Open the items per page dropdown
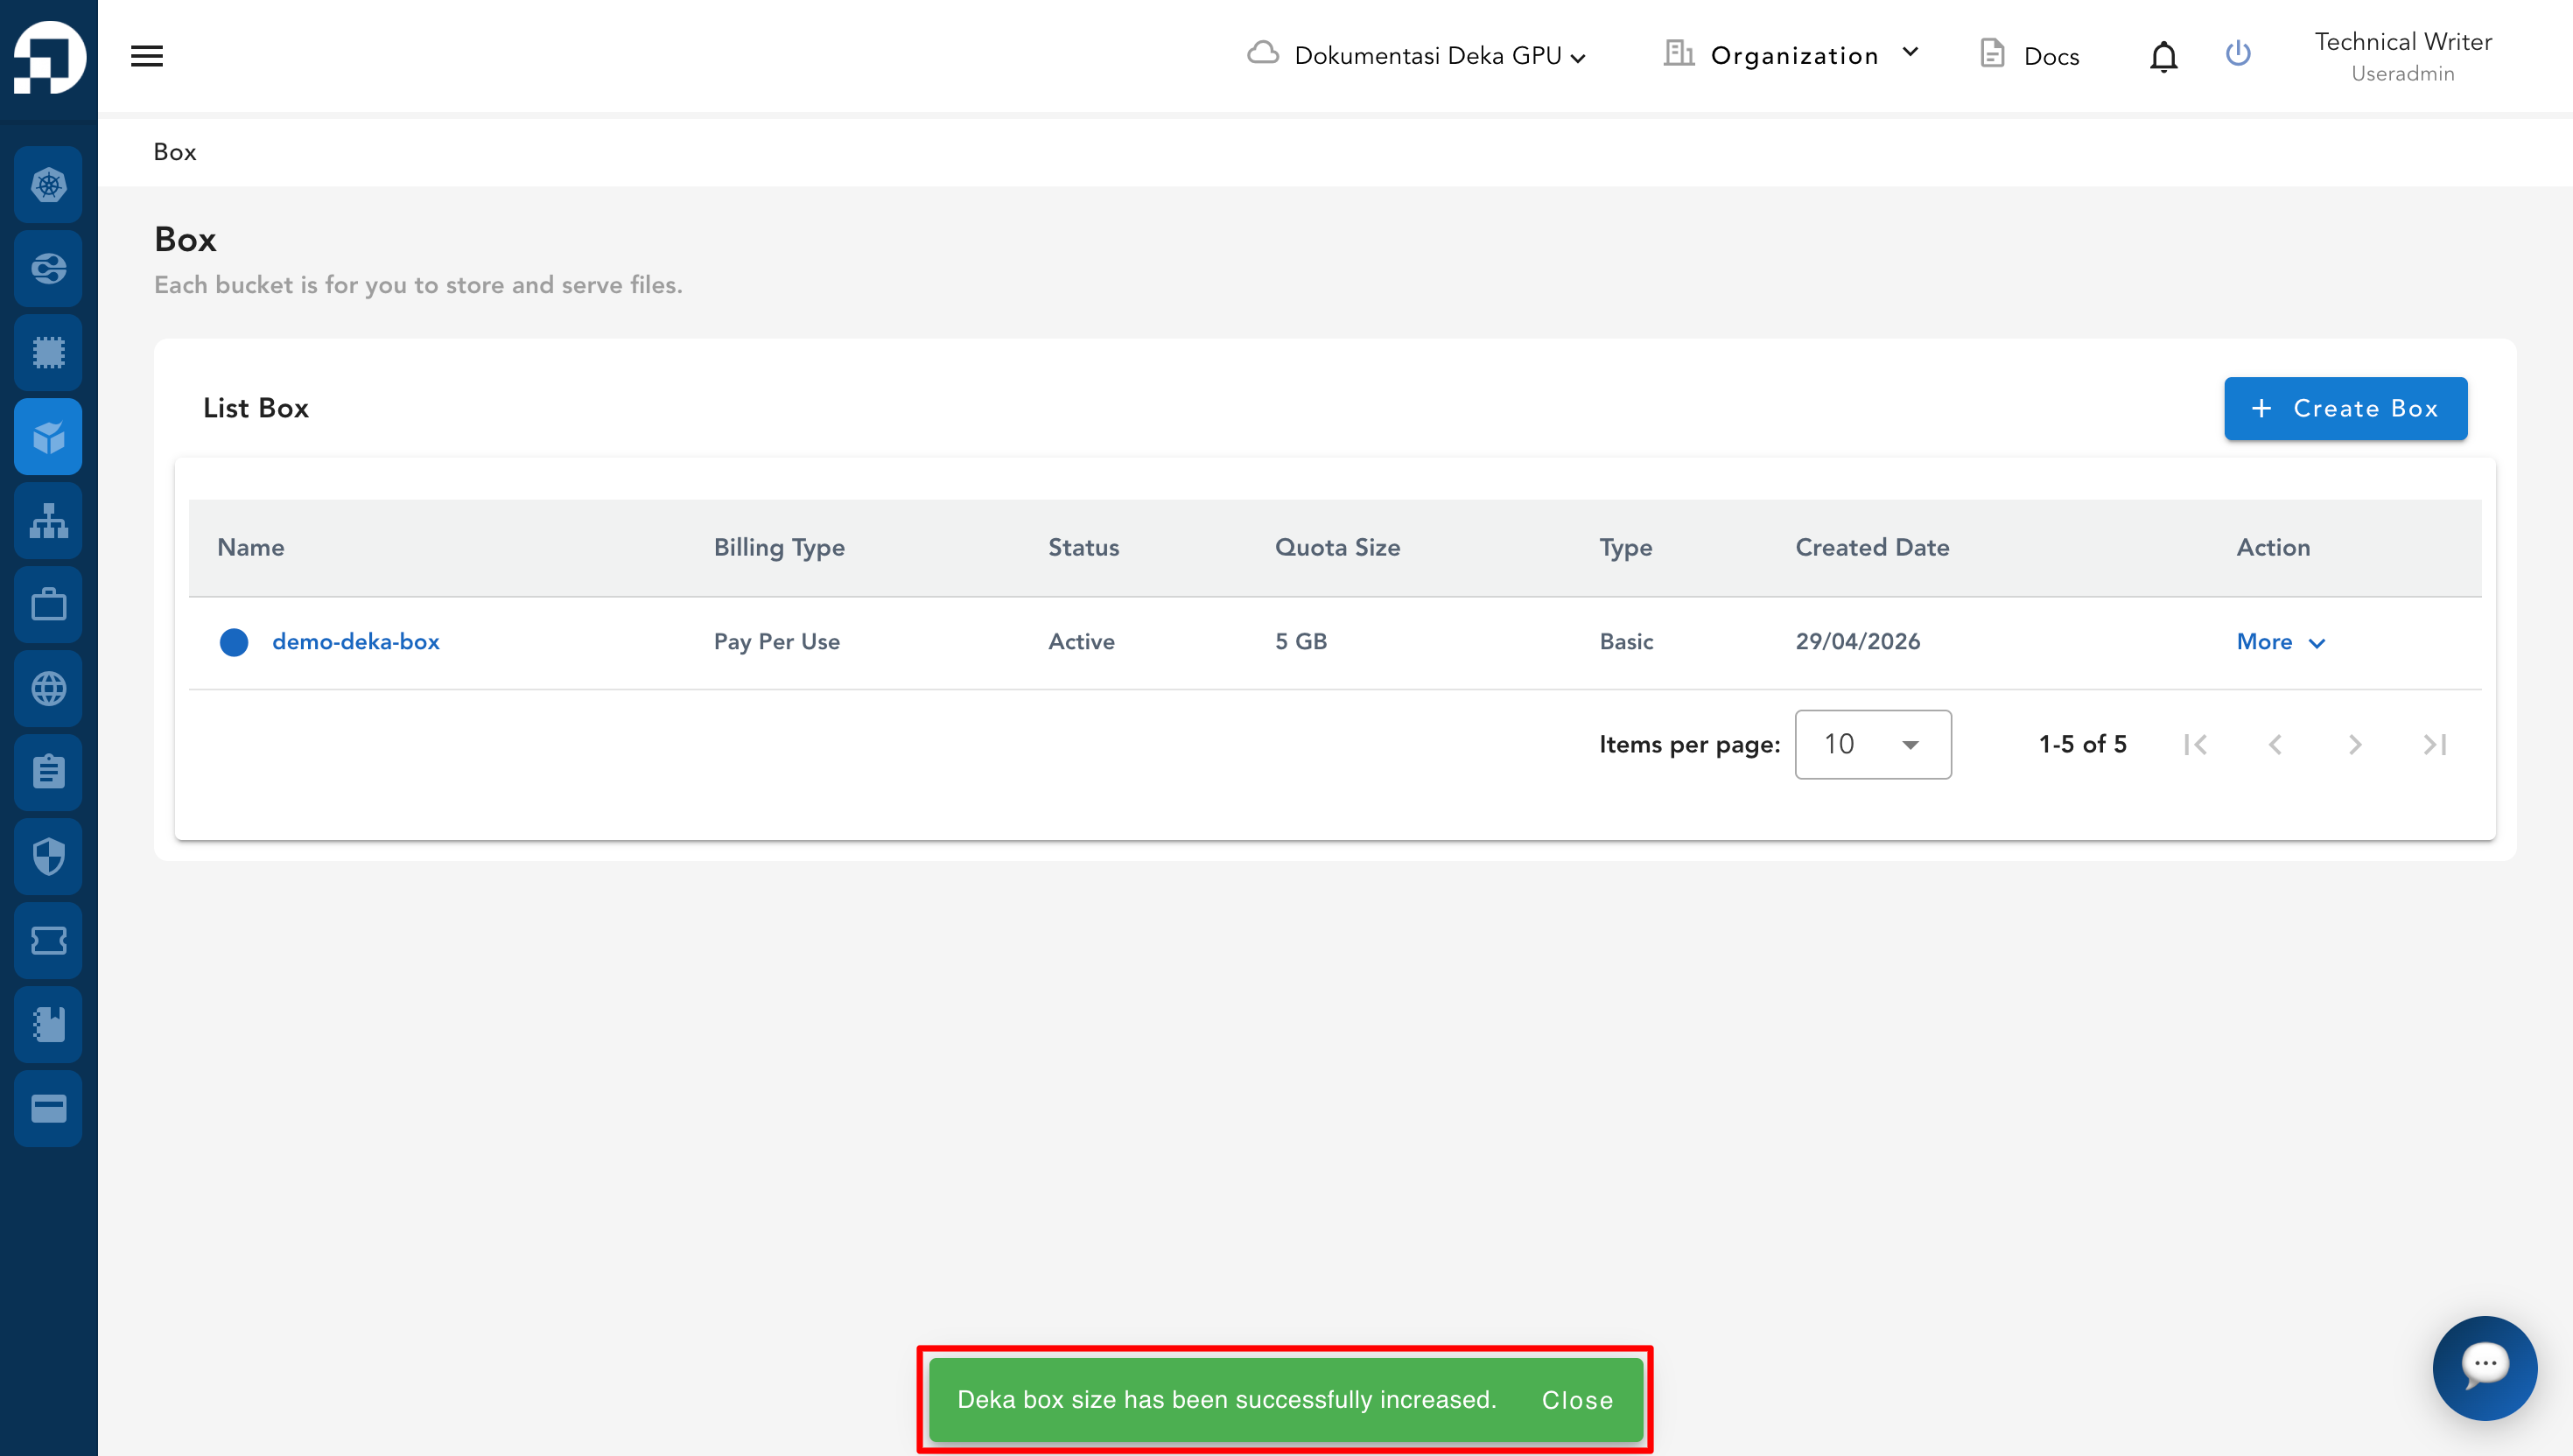Screen dimensions: 2573x1456 (x=1872, y=744)
